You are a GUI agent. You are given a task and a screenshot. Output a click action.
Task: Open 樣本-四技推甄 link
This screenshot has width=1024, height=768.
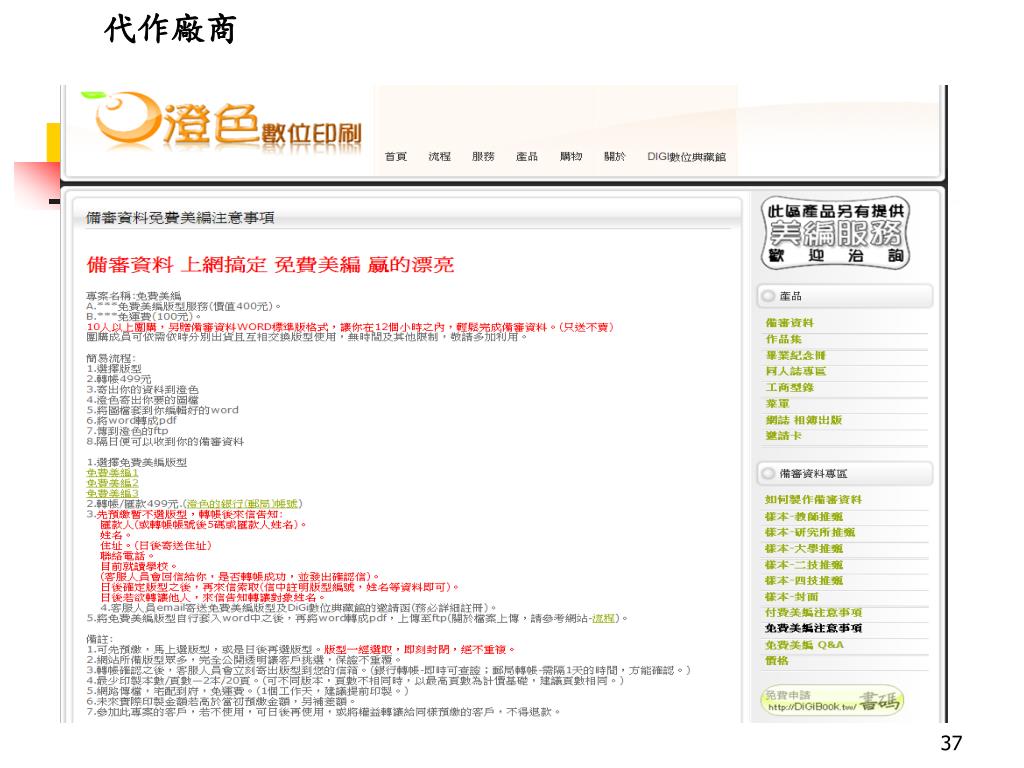(804, 581)
